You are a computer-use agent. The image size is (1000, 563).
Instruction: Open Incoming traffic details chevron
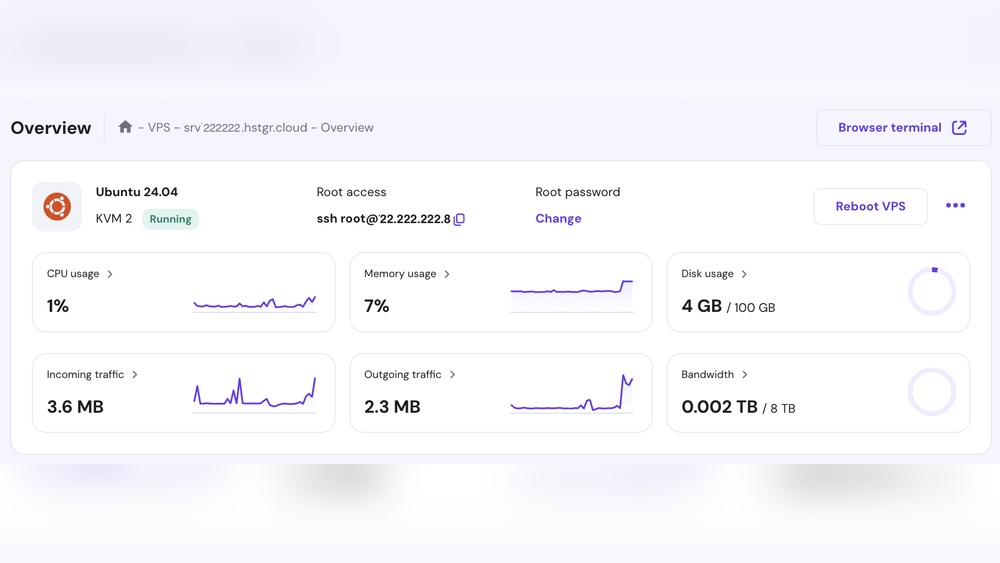click(x=135, y=375)
